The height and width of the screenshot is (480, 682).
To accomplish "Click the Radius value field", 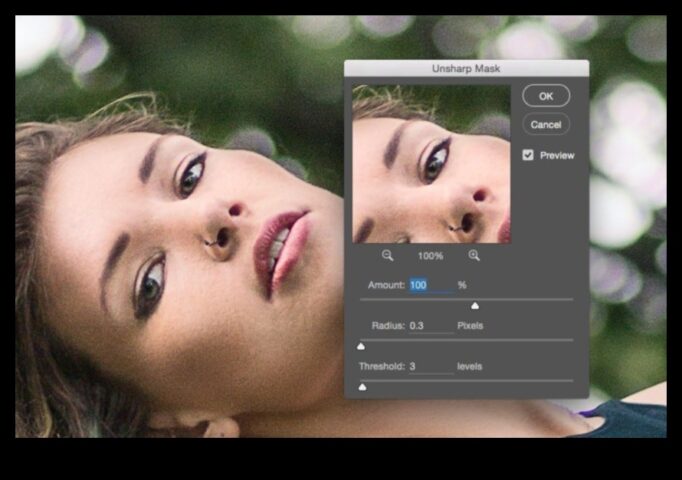I will 431,326.
